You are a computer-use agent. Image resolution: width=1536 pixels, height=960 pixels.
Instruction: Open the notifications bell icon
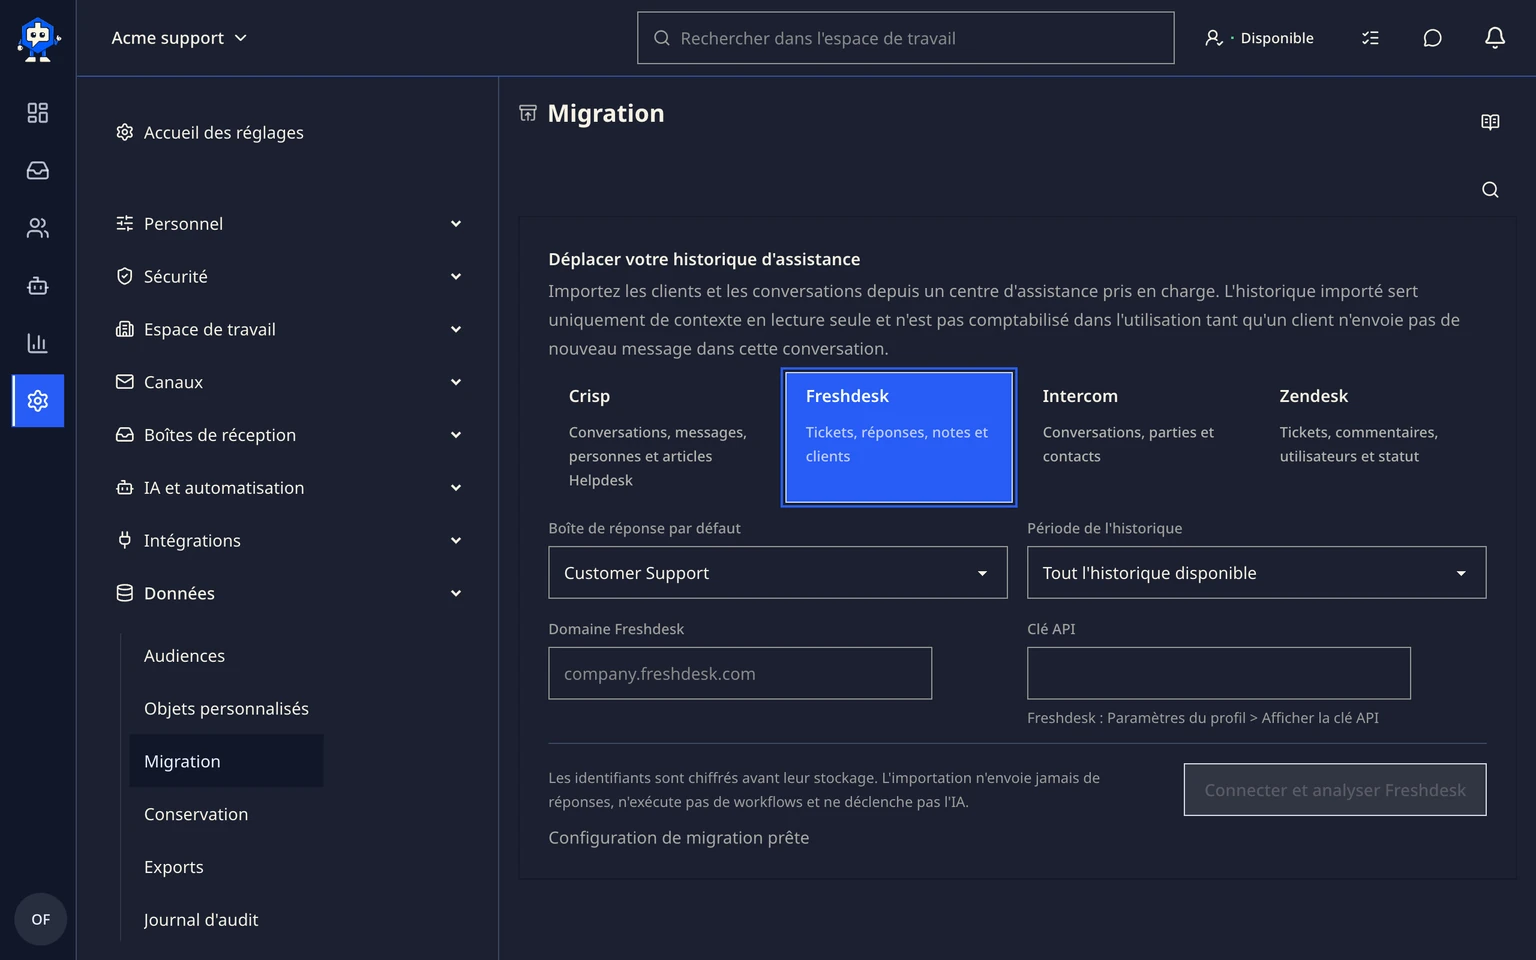pos(1494,38)
